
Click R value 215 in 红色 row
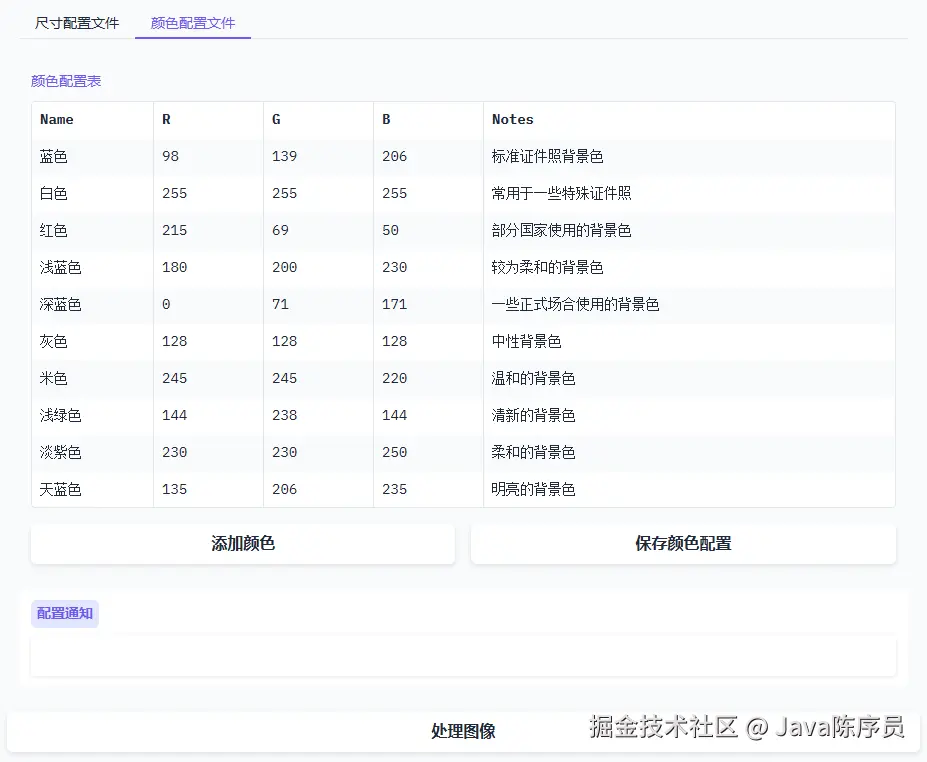208,231
